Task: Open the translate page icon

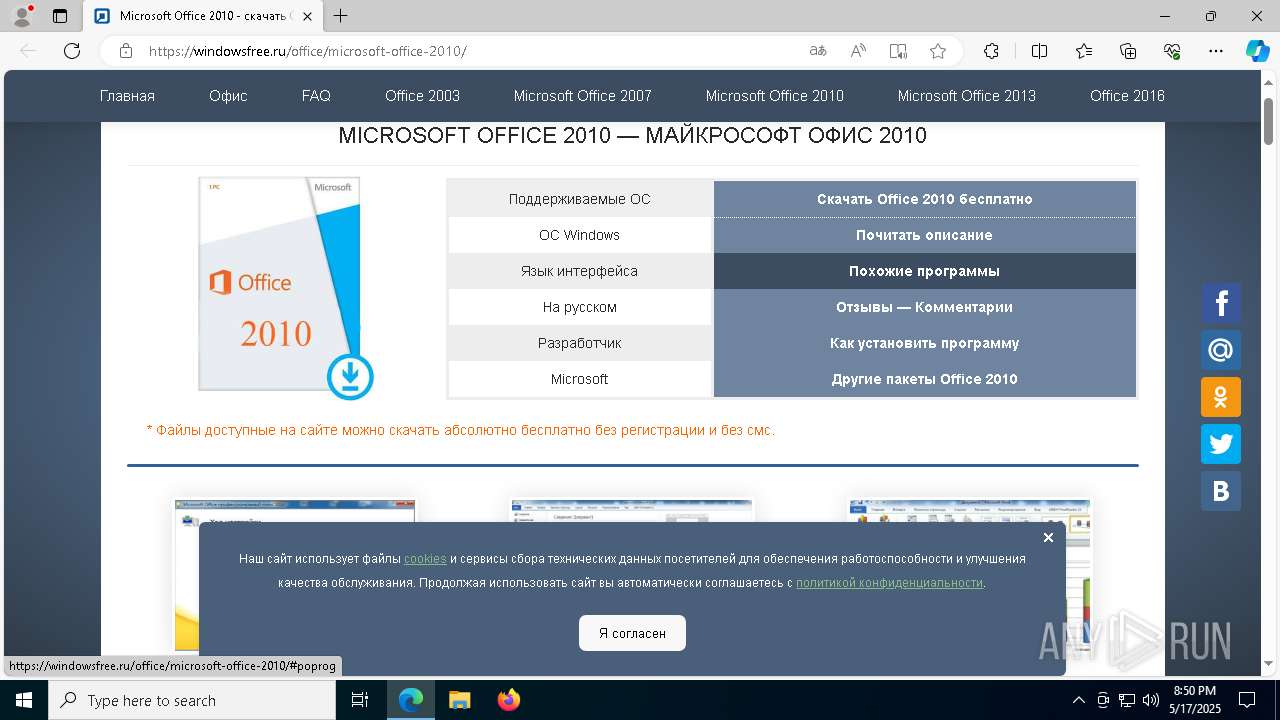Action: tap(818, 51)
